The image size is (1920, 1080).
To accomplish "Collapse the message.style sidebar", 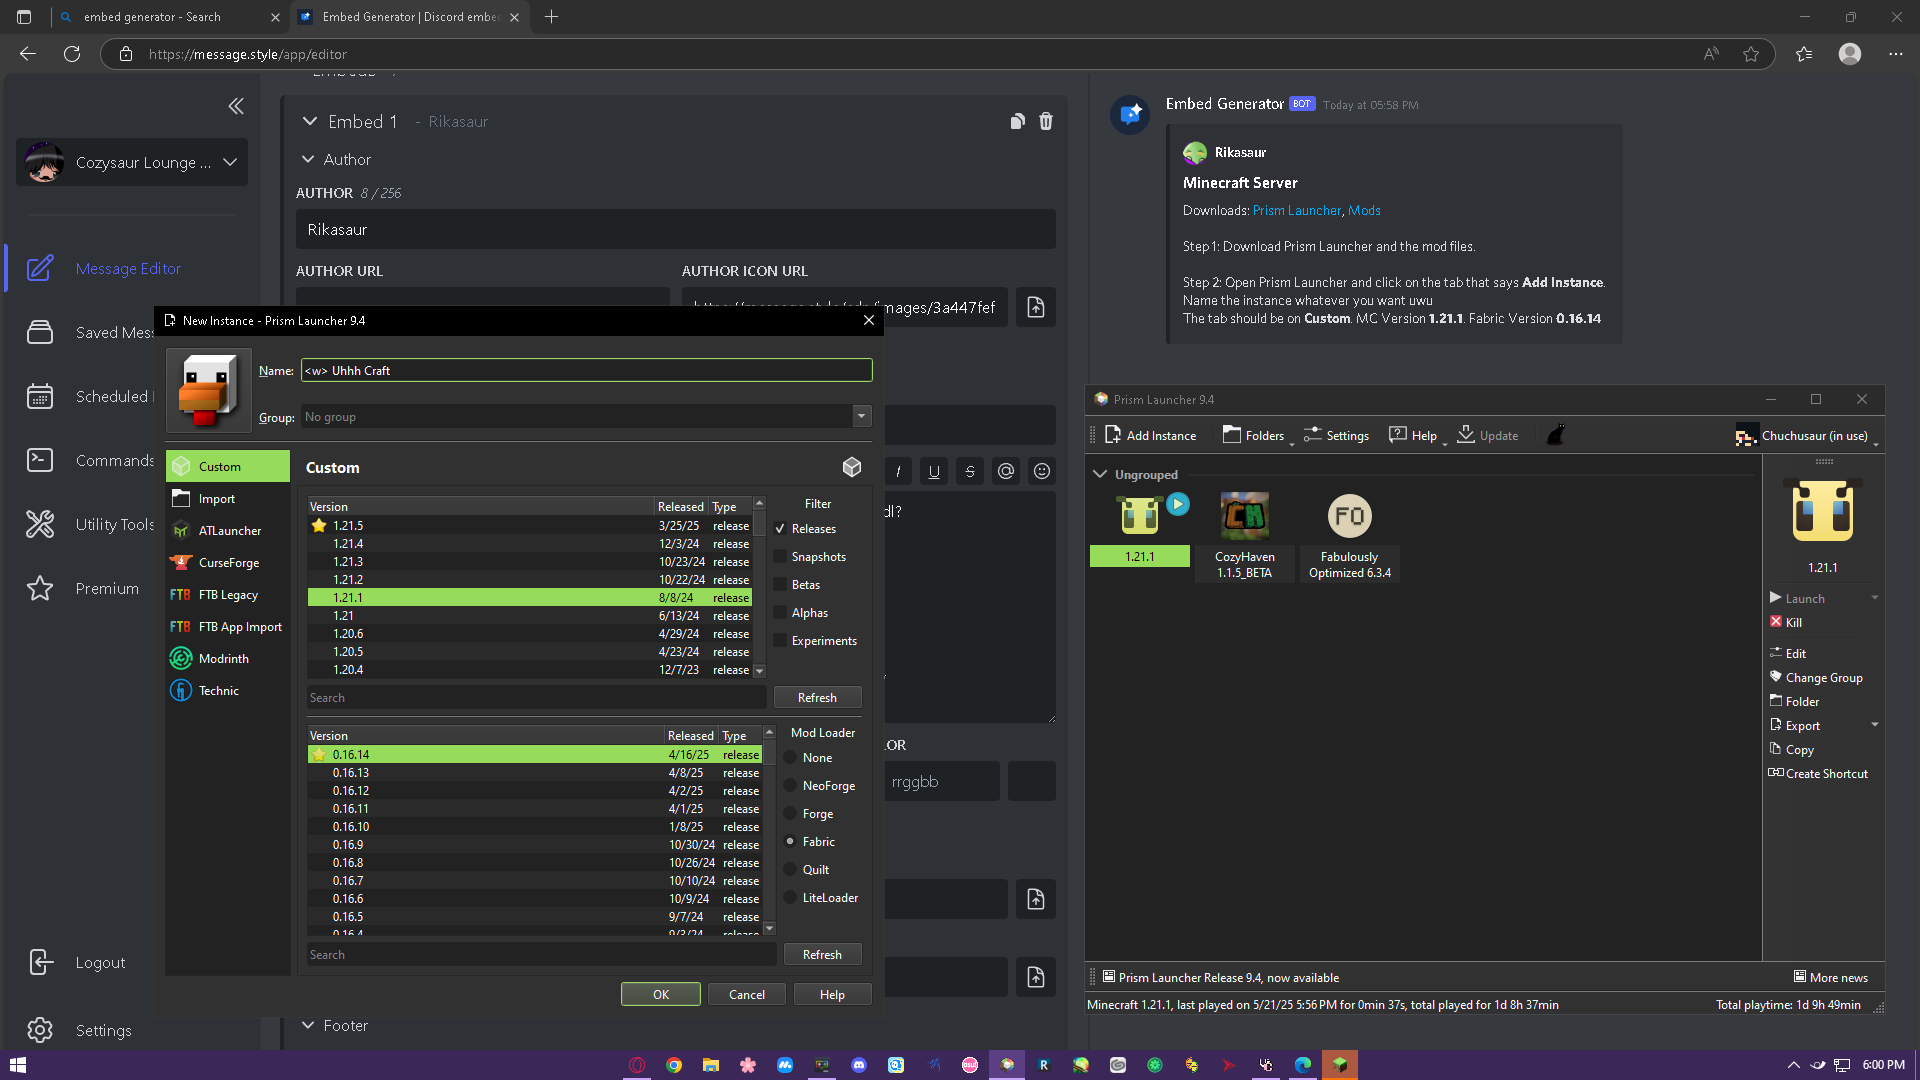I will point(236,106).
